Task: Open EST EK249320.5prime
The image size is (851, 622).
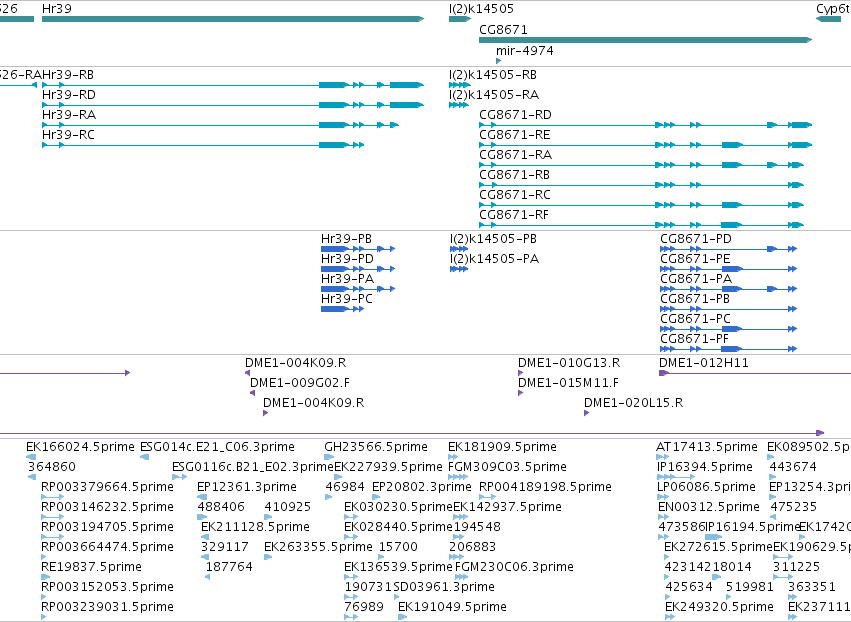Action: click(719, 608)
